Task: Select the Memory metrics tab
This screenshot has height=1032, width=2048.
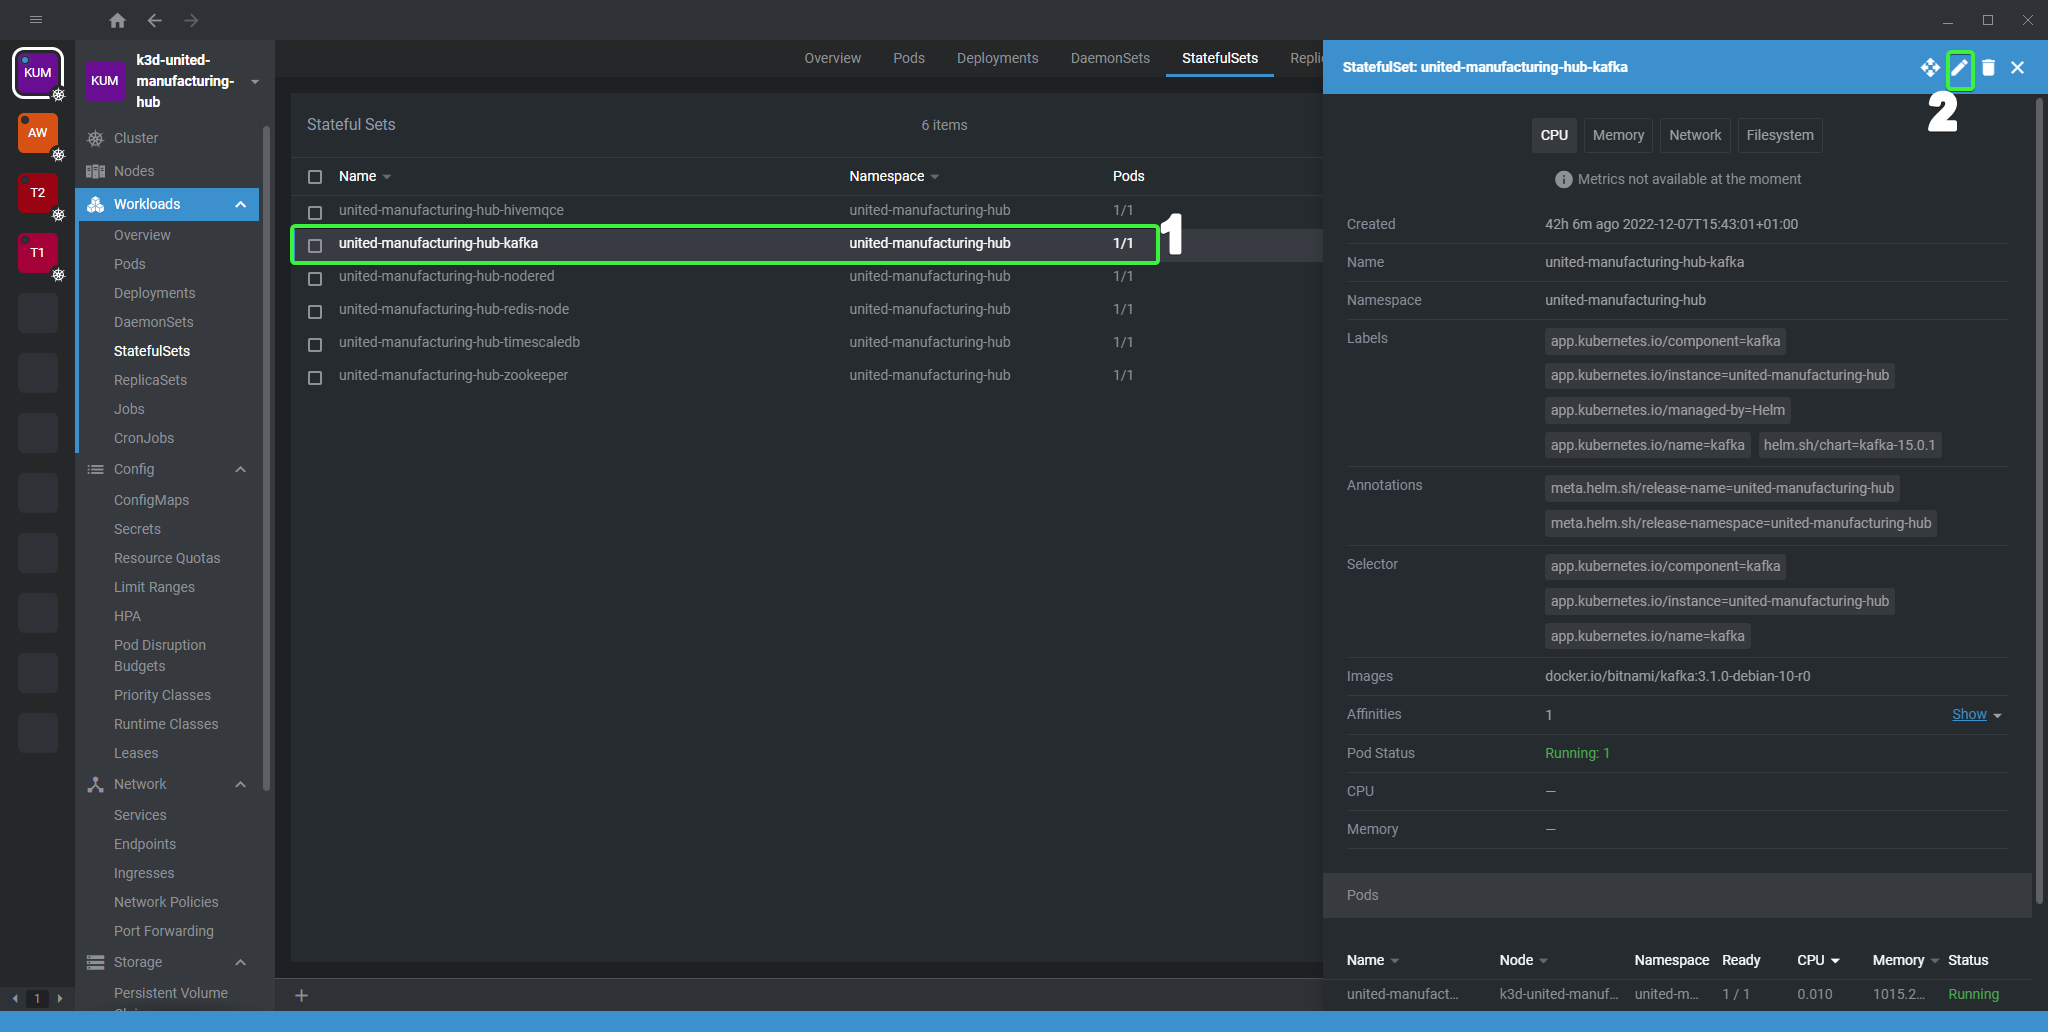Action: pyautogui.click(x=1618, y=135)
